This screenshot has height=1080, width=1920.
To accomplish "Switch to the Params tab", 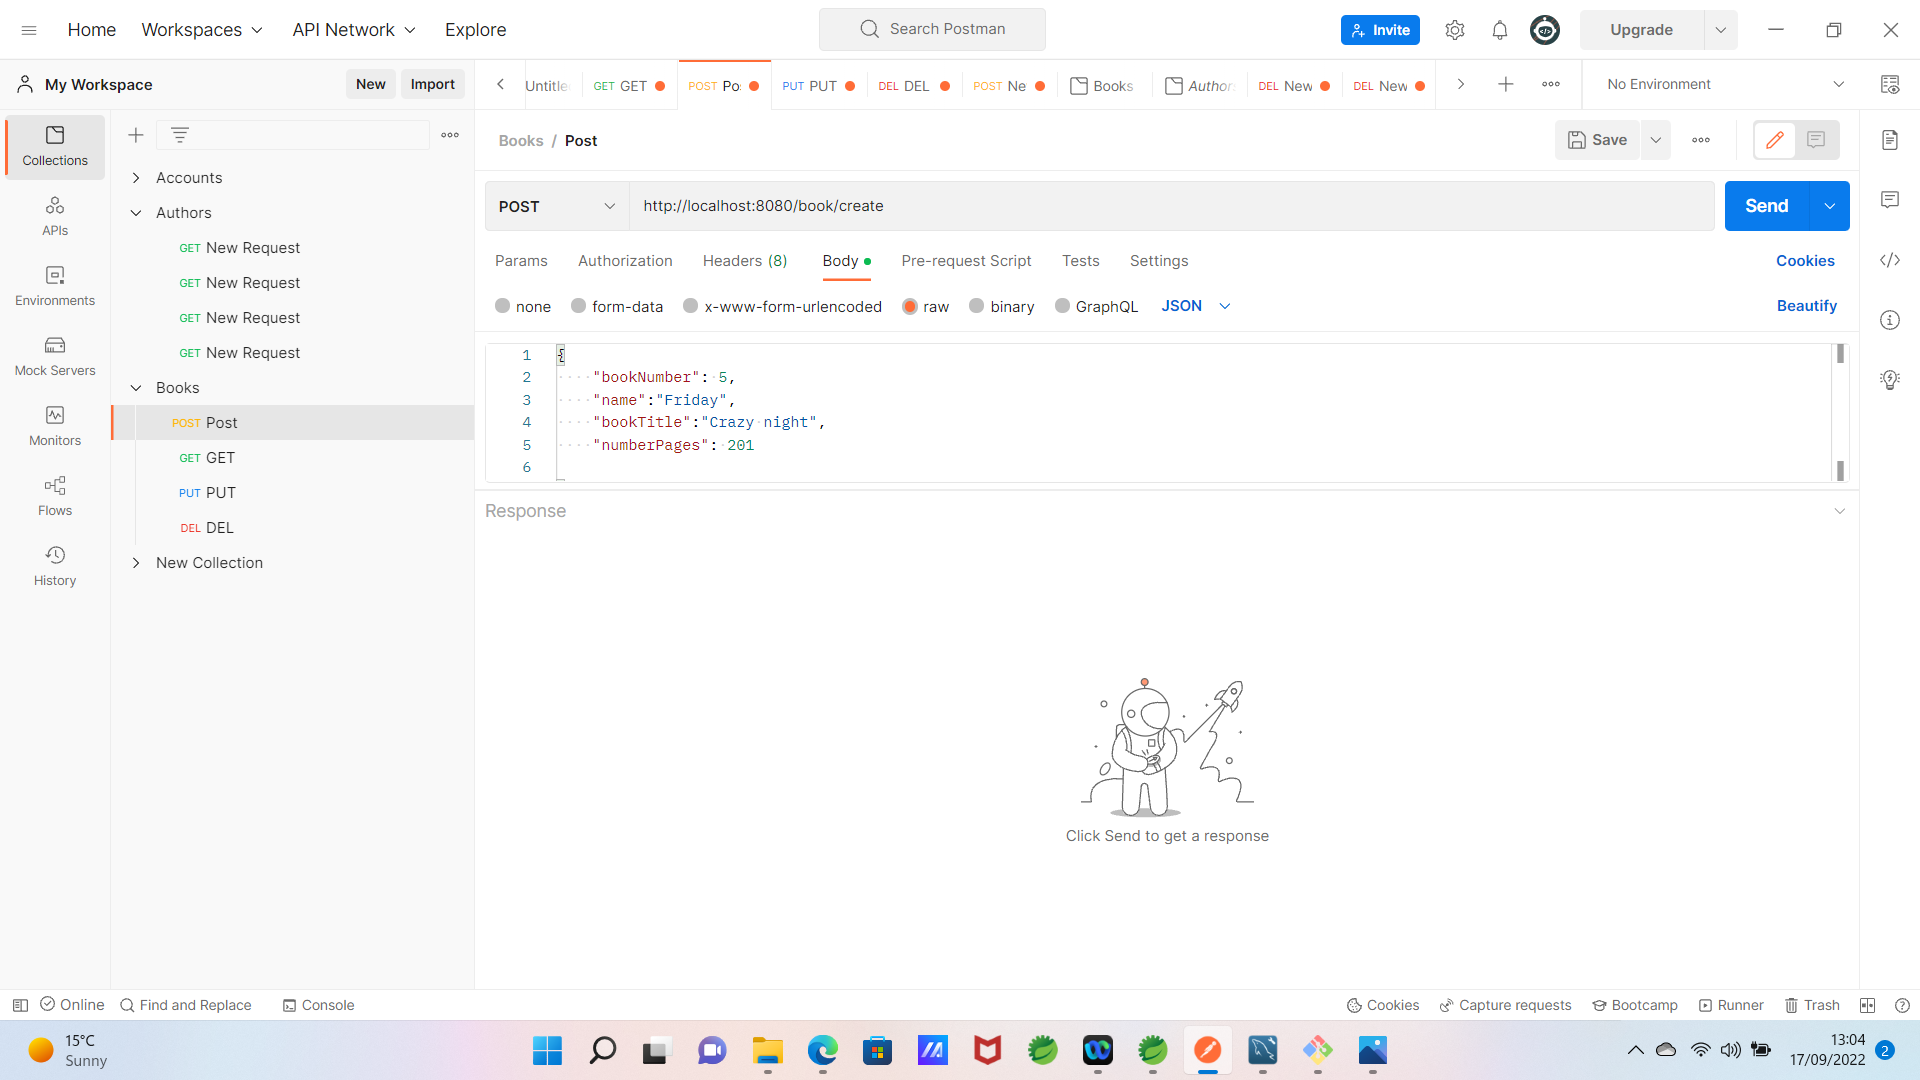I will (521, 261).
